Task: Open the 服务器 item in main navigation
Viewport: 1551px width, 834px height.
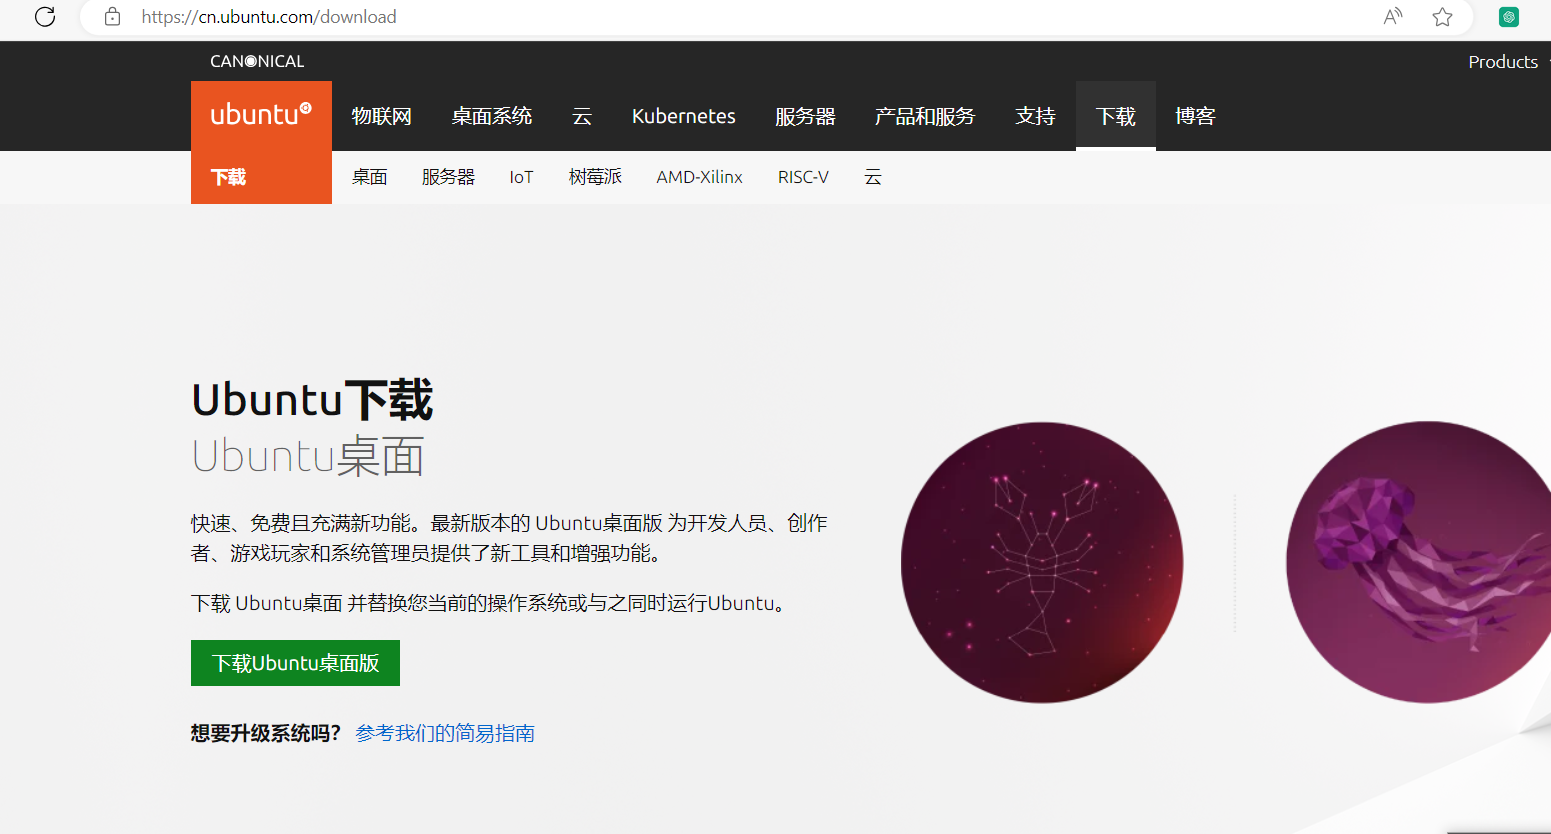Action: pos(805,116)
